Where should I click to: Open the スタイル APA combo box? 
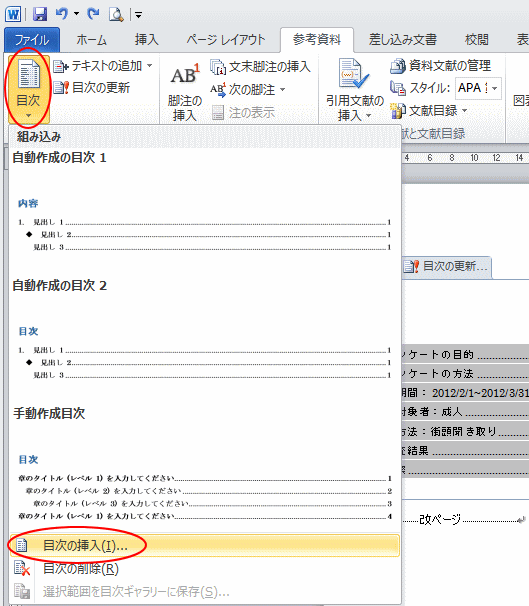point(478,88)
